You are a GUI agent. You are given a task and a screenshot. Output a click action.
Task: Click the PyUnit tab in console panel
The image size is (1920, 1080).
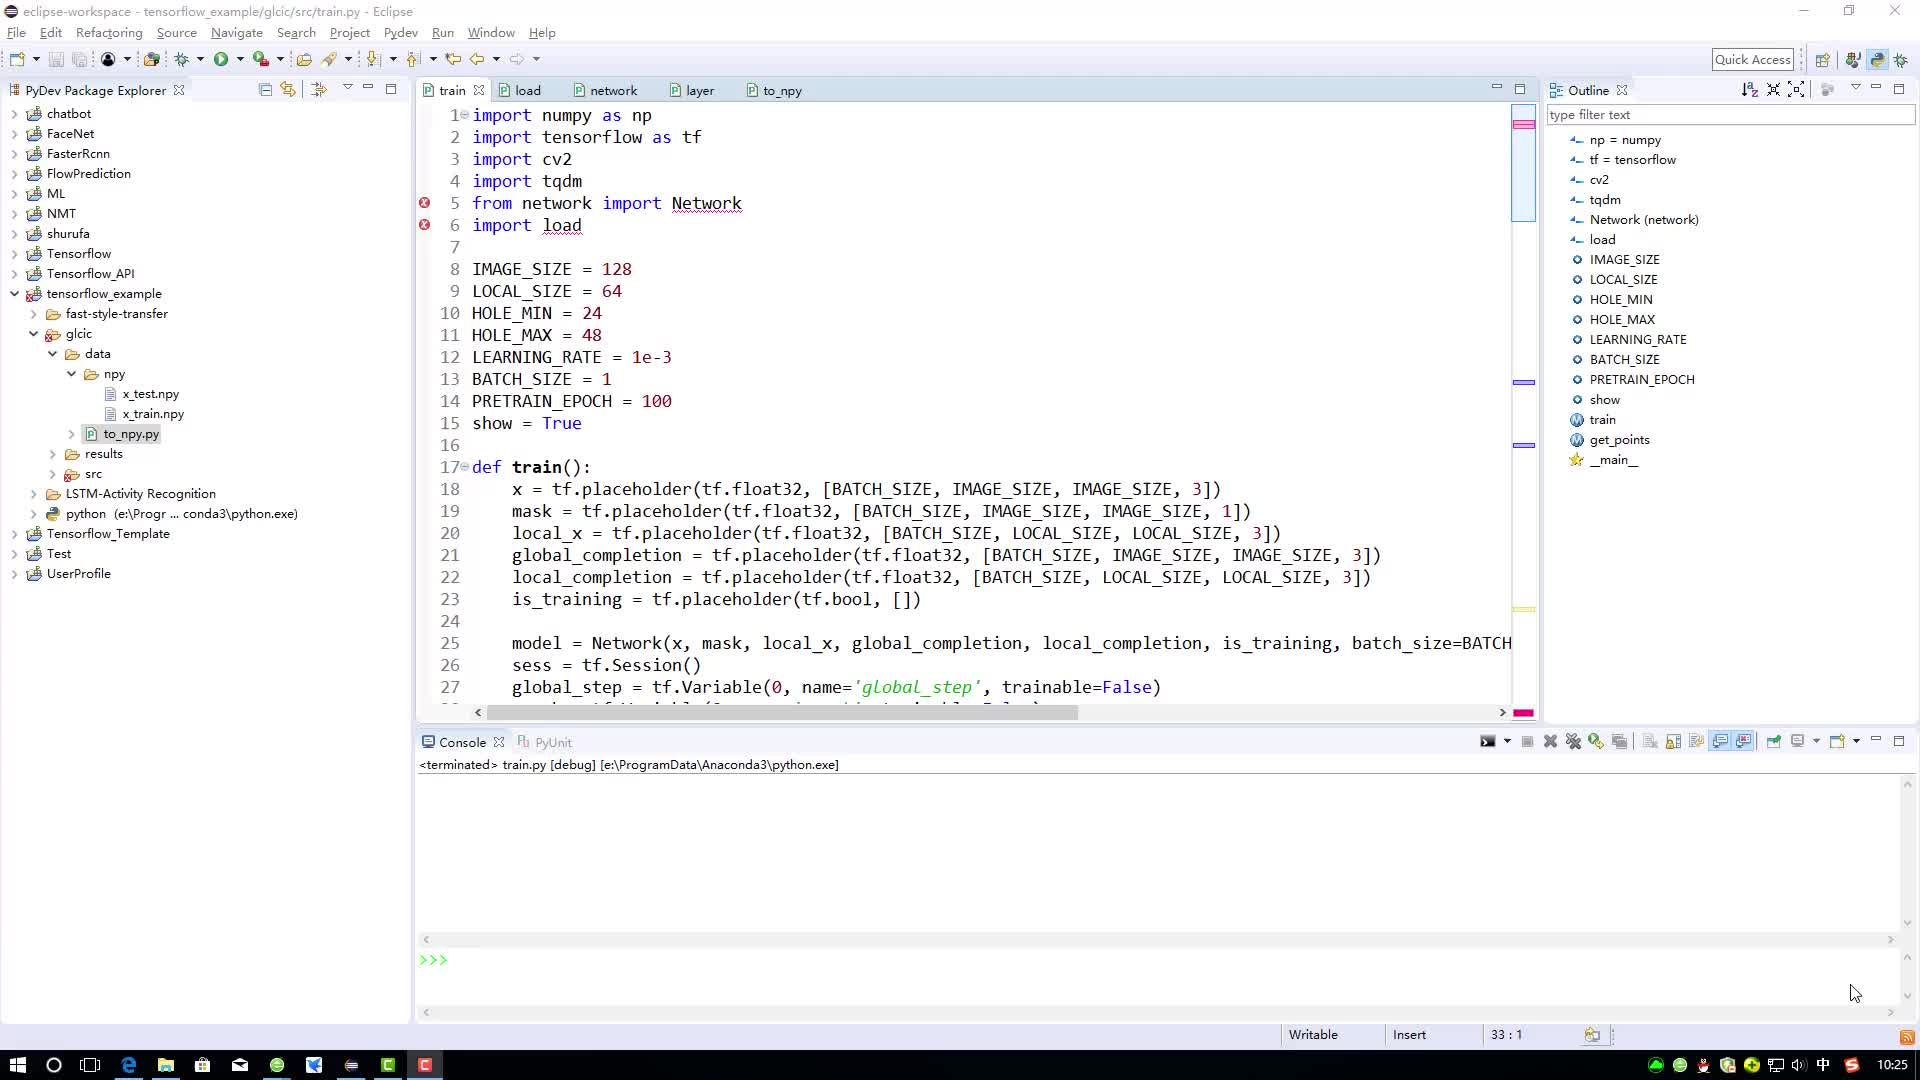(x=553, y=742)
